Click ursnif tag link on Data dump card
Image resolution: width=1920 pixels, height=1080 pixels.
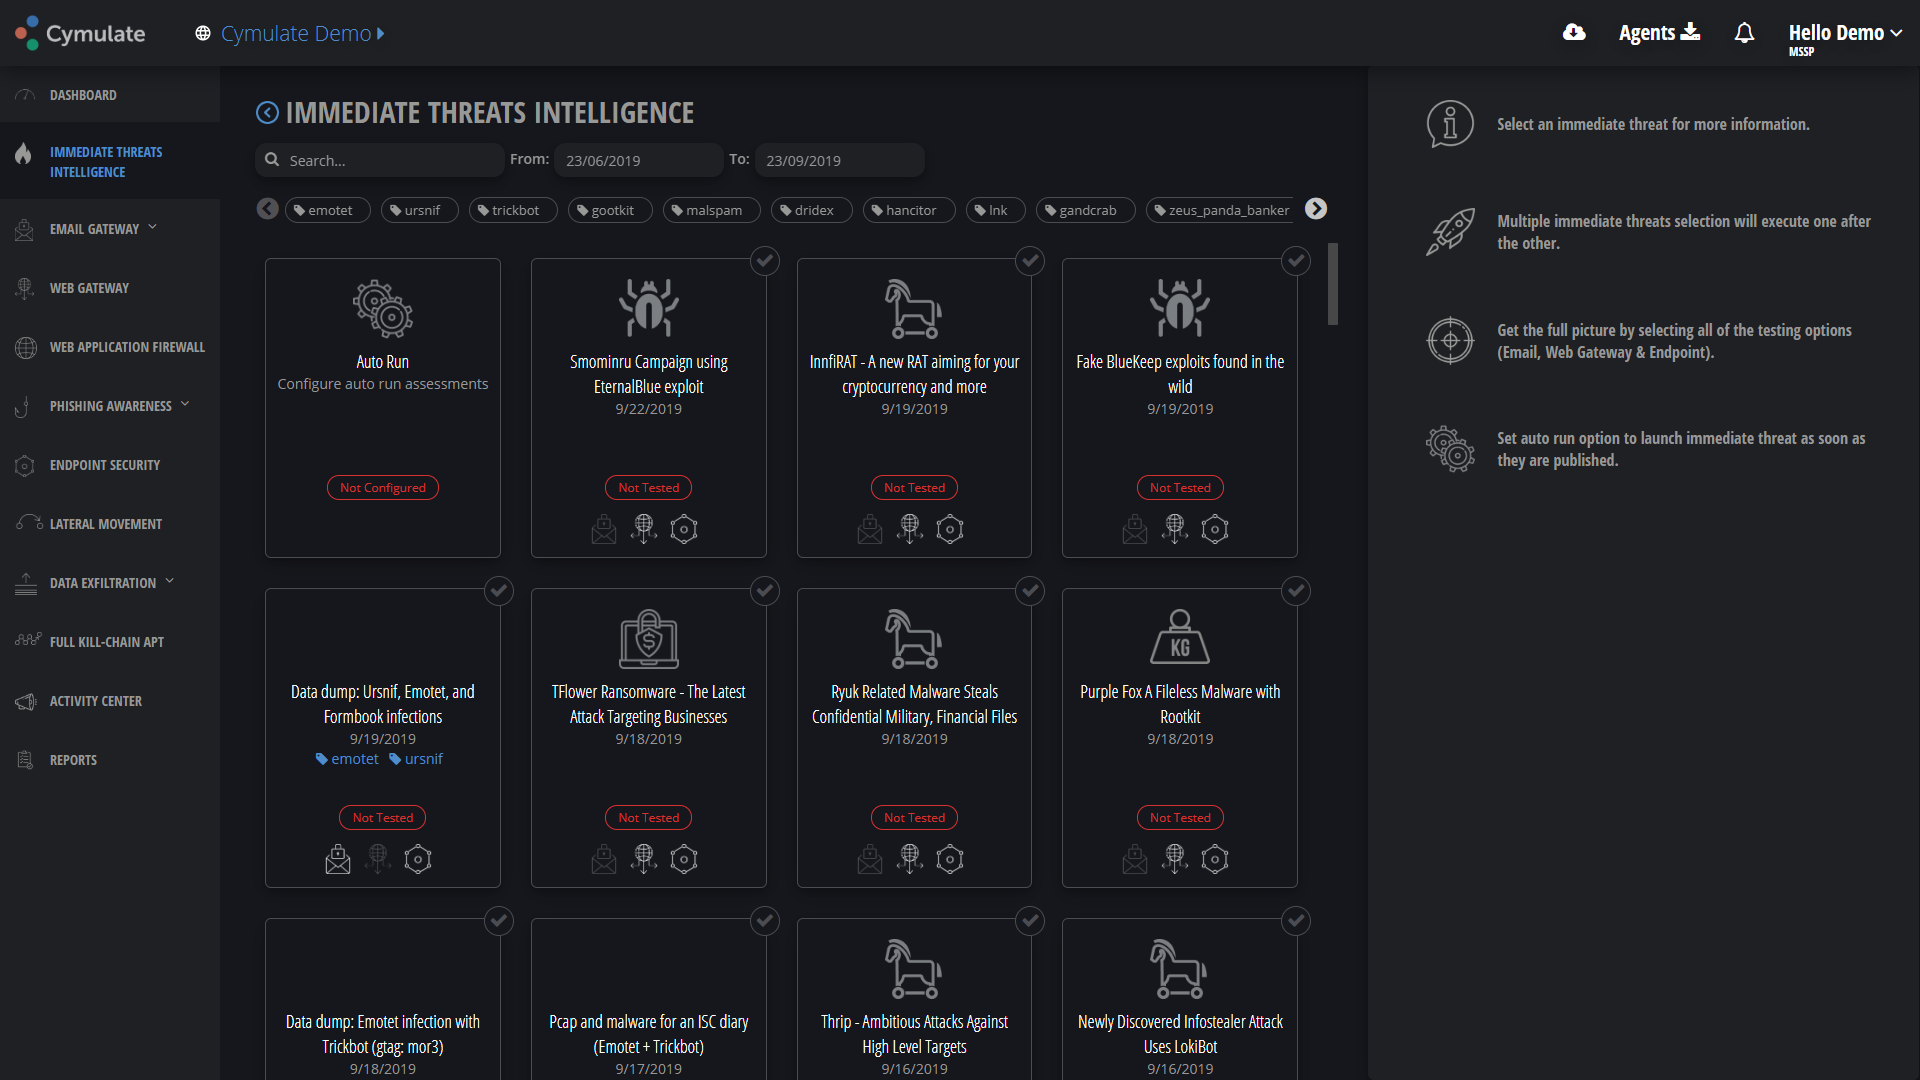tap(416, 759)
